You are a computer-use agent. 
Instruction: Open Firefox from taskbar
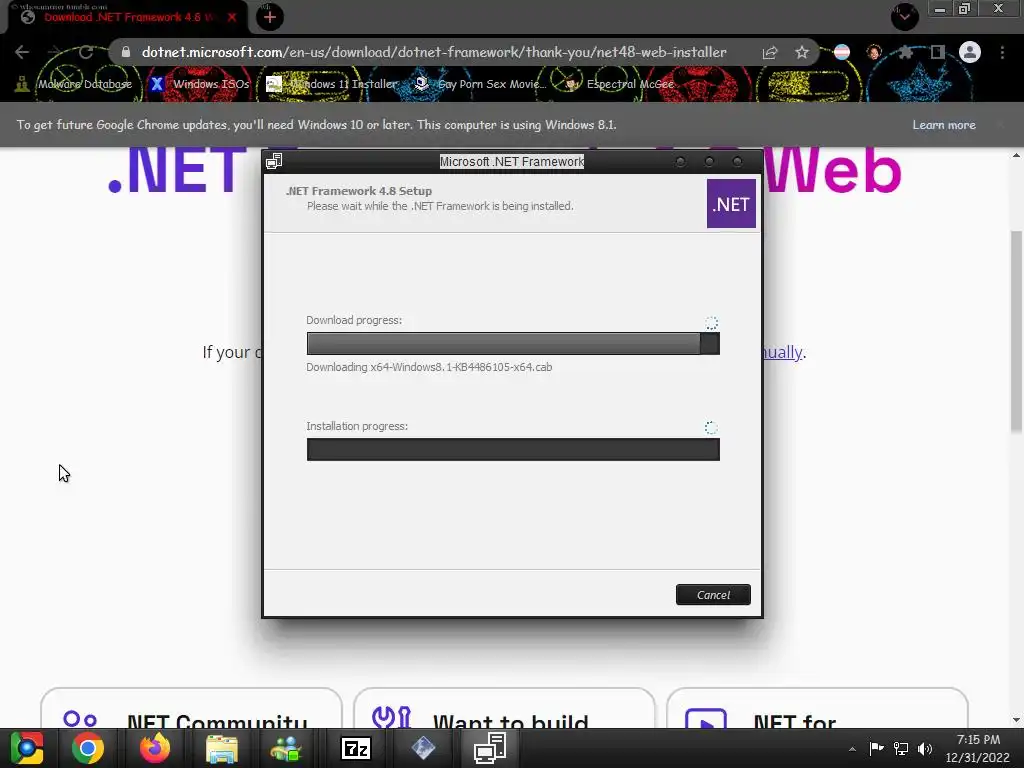tap(155, 748)
